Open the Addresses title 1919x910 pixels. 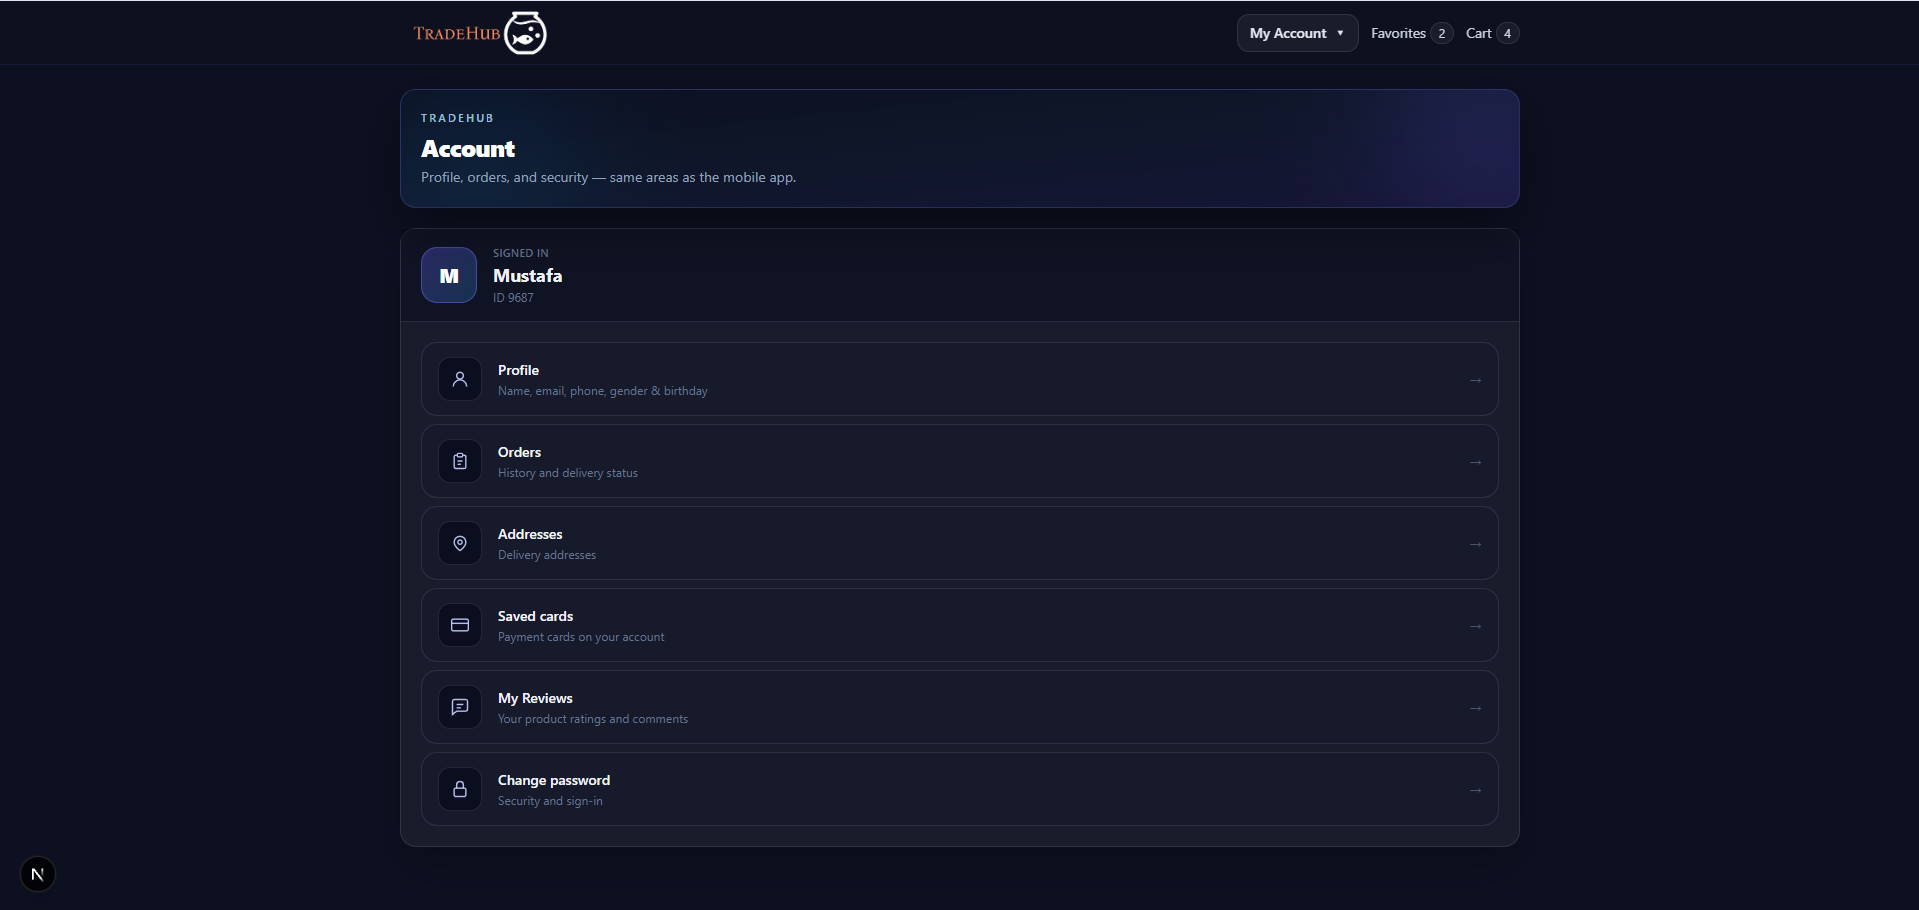click(x=530, y=534)
